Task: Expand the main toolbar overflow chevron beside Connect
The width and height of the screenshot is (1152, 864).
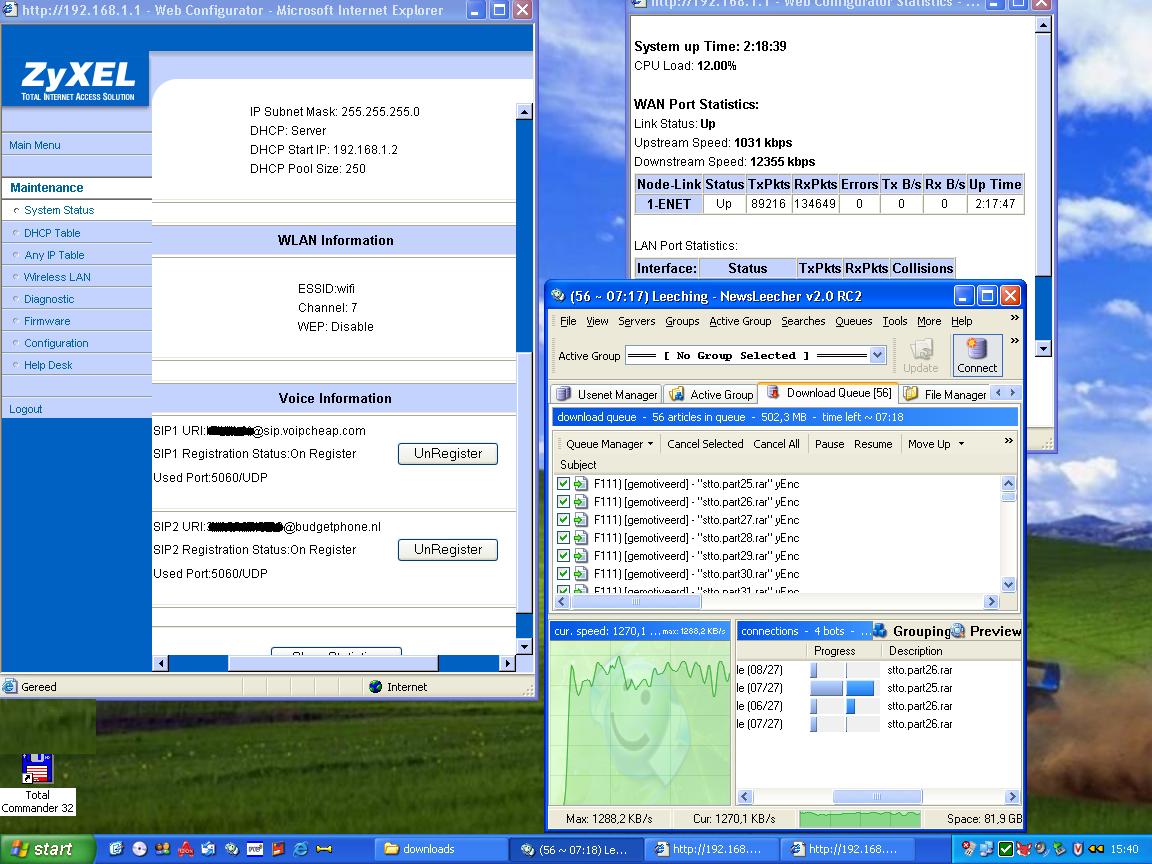Action: point(1015,341)
